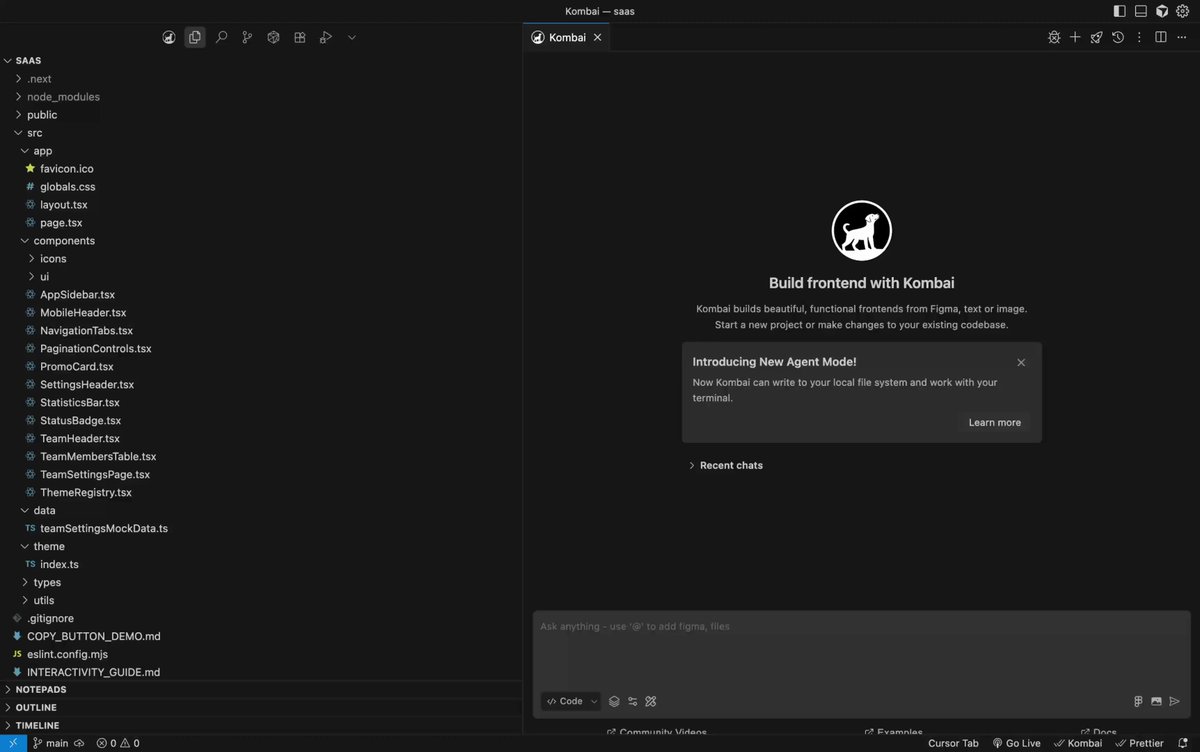Image resolution: width=1200 pixels, height=752 pixels.
Task: Switch to the Kombai editor tab
Action: click(568, 37)
